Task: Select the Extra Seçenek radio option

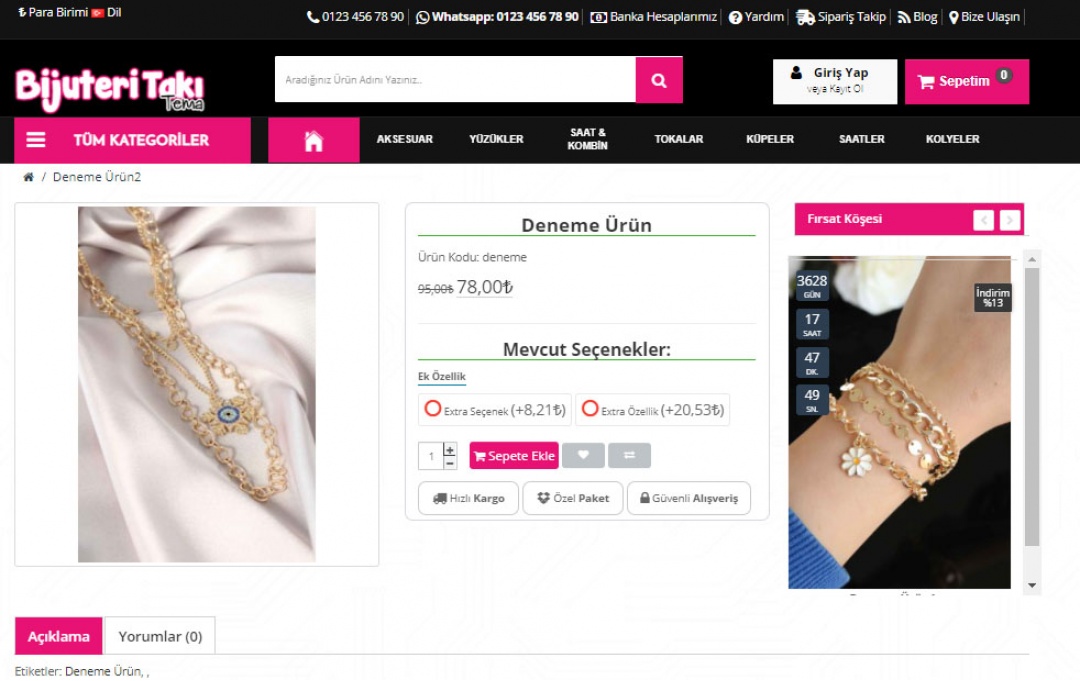Action: coord(433,409)
